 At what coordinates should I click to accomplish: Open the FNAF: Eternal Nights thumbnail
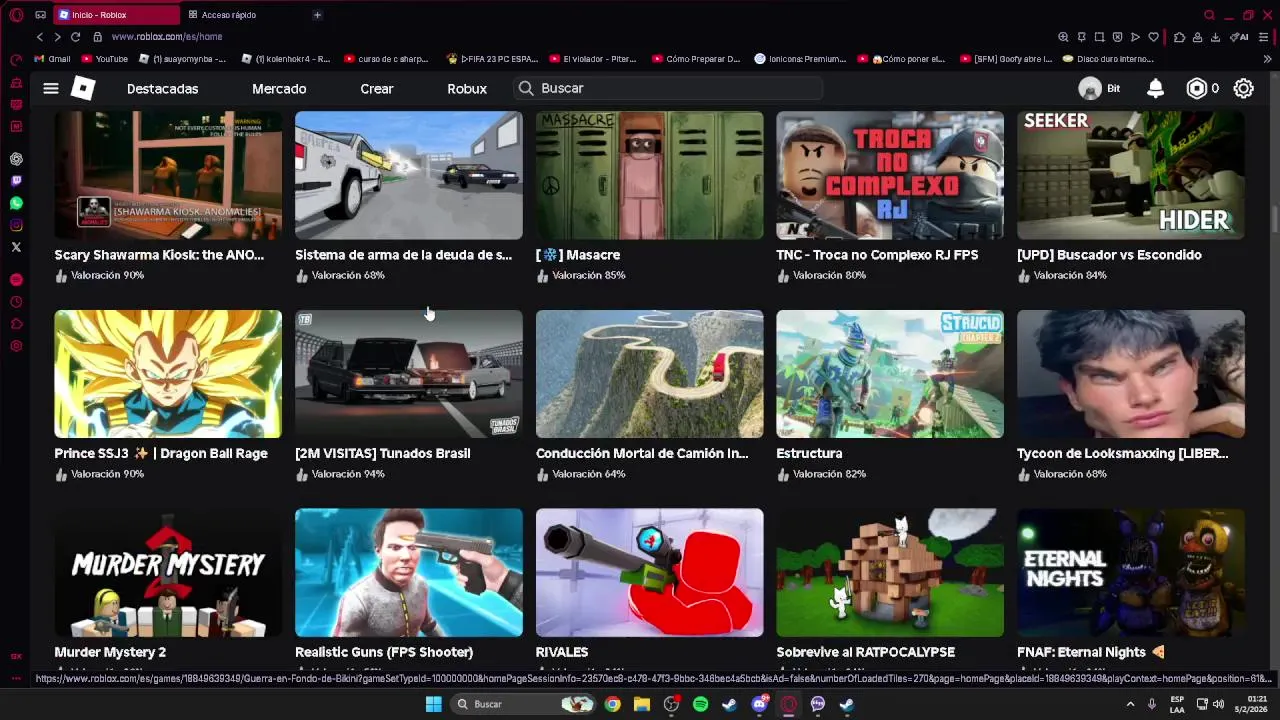click(1131, 573)
